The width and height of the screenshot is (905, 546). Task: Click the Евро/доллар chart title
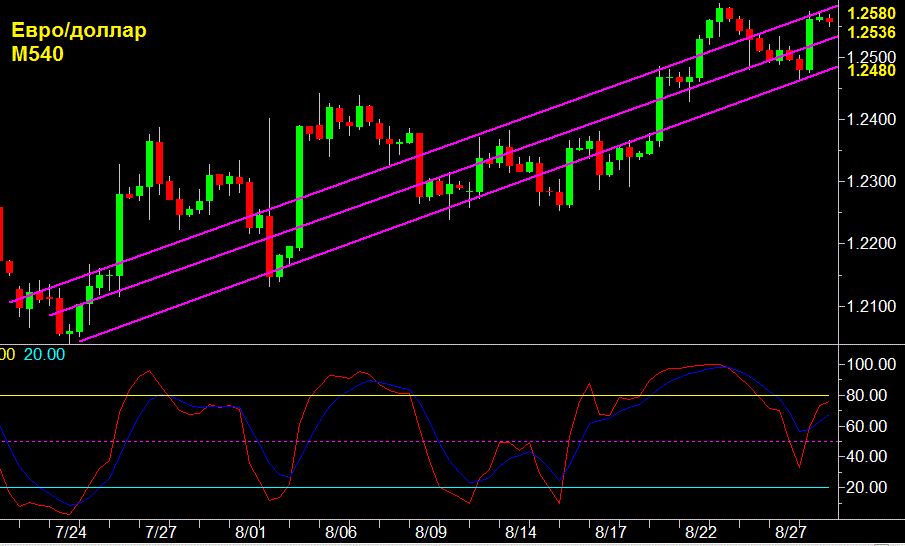click(x=78, y=31)
